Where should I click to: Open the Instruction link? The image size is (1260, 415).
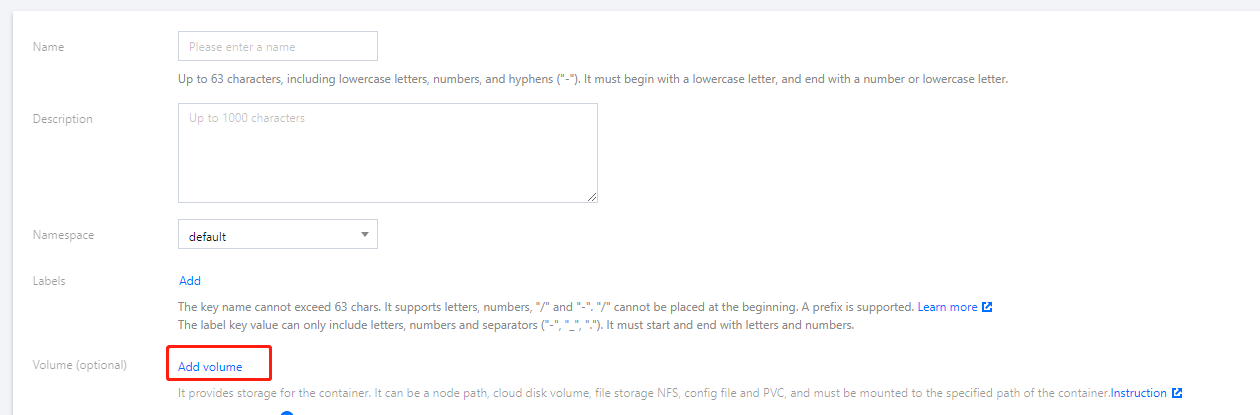pyautogui.click(x=1139, y=393)
